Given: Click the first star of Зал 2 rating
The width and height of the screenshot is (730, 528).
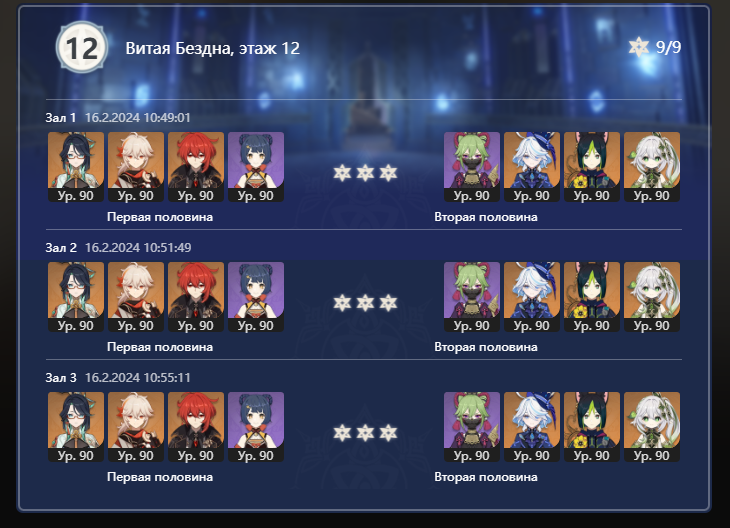Looking at the screenshot, I should click(342, 303).
